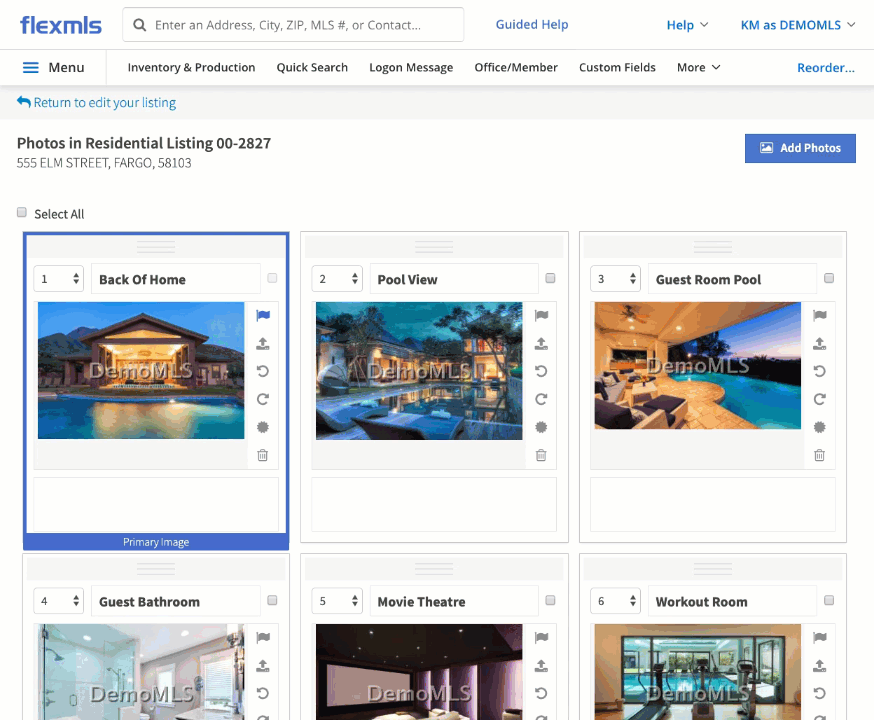Rotate Back Of Home photo clockwise
The image size is (874, 720).
[263, 399]
